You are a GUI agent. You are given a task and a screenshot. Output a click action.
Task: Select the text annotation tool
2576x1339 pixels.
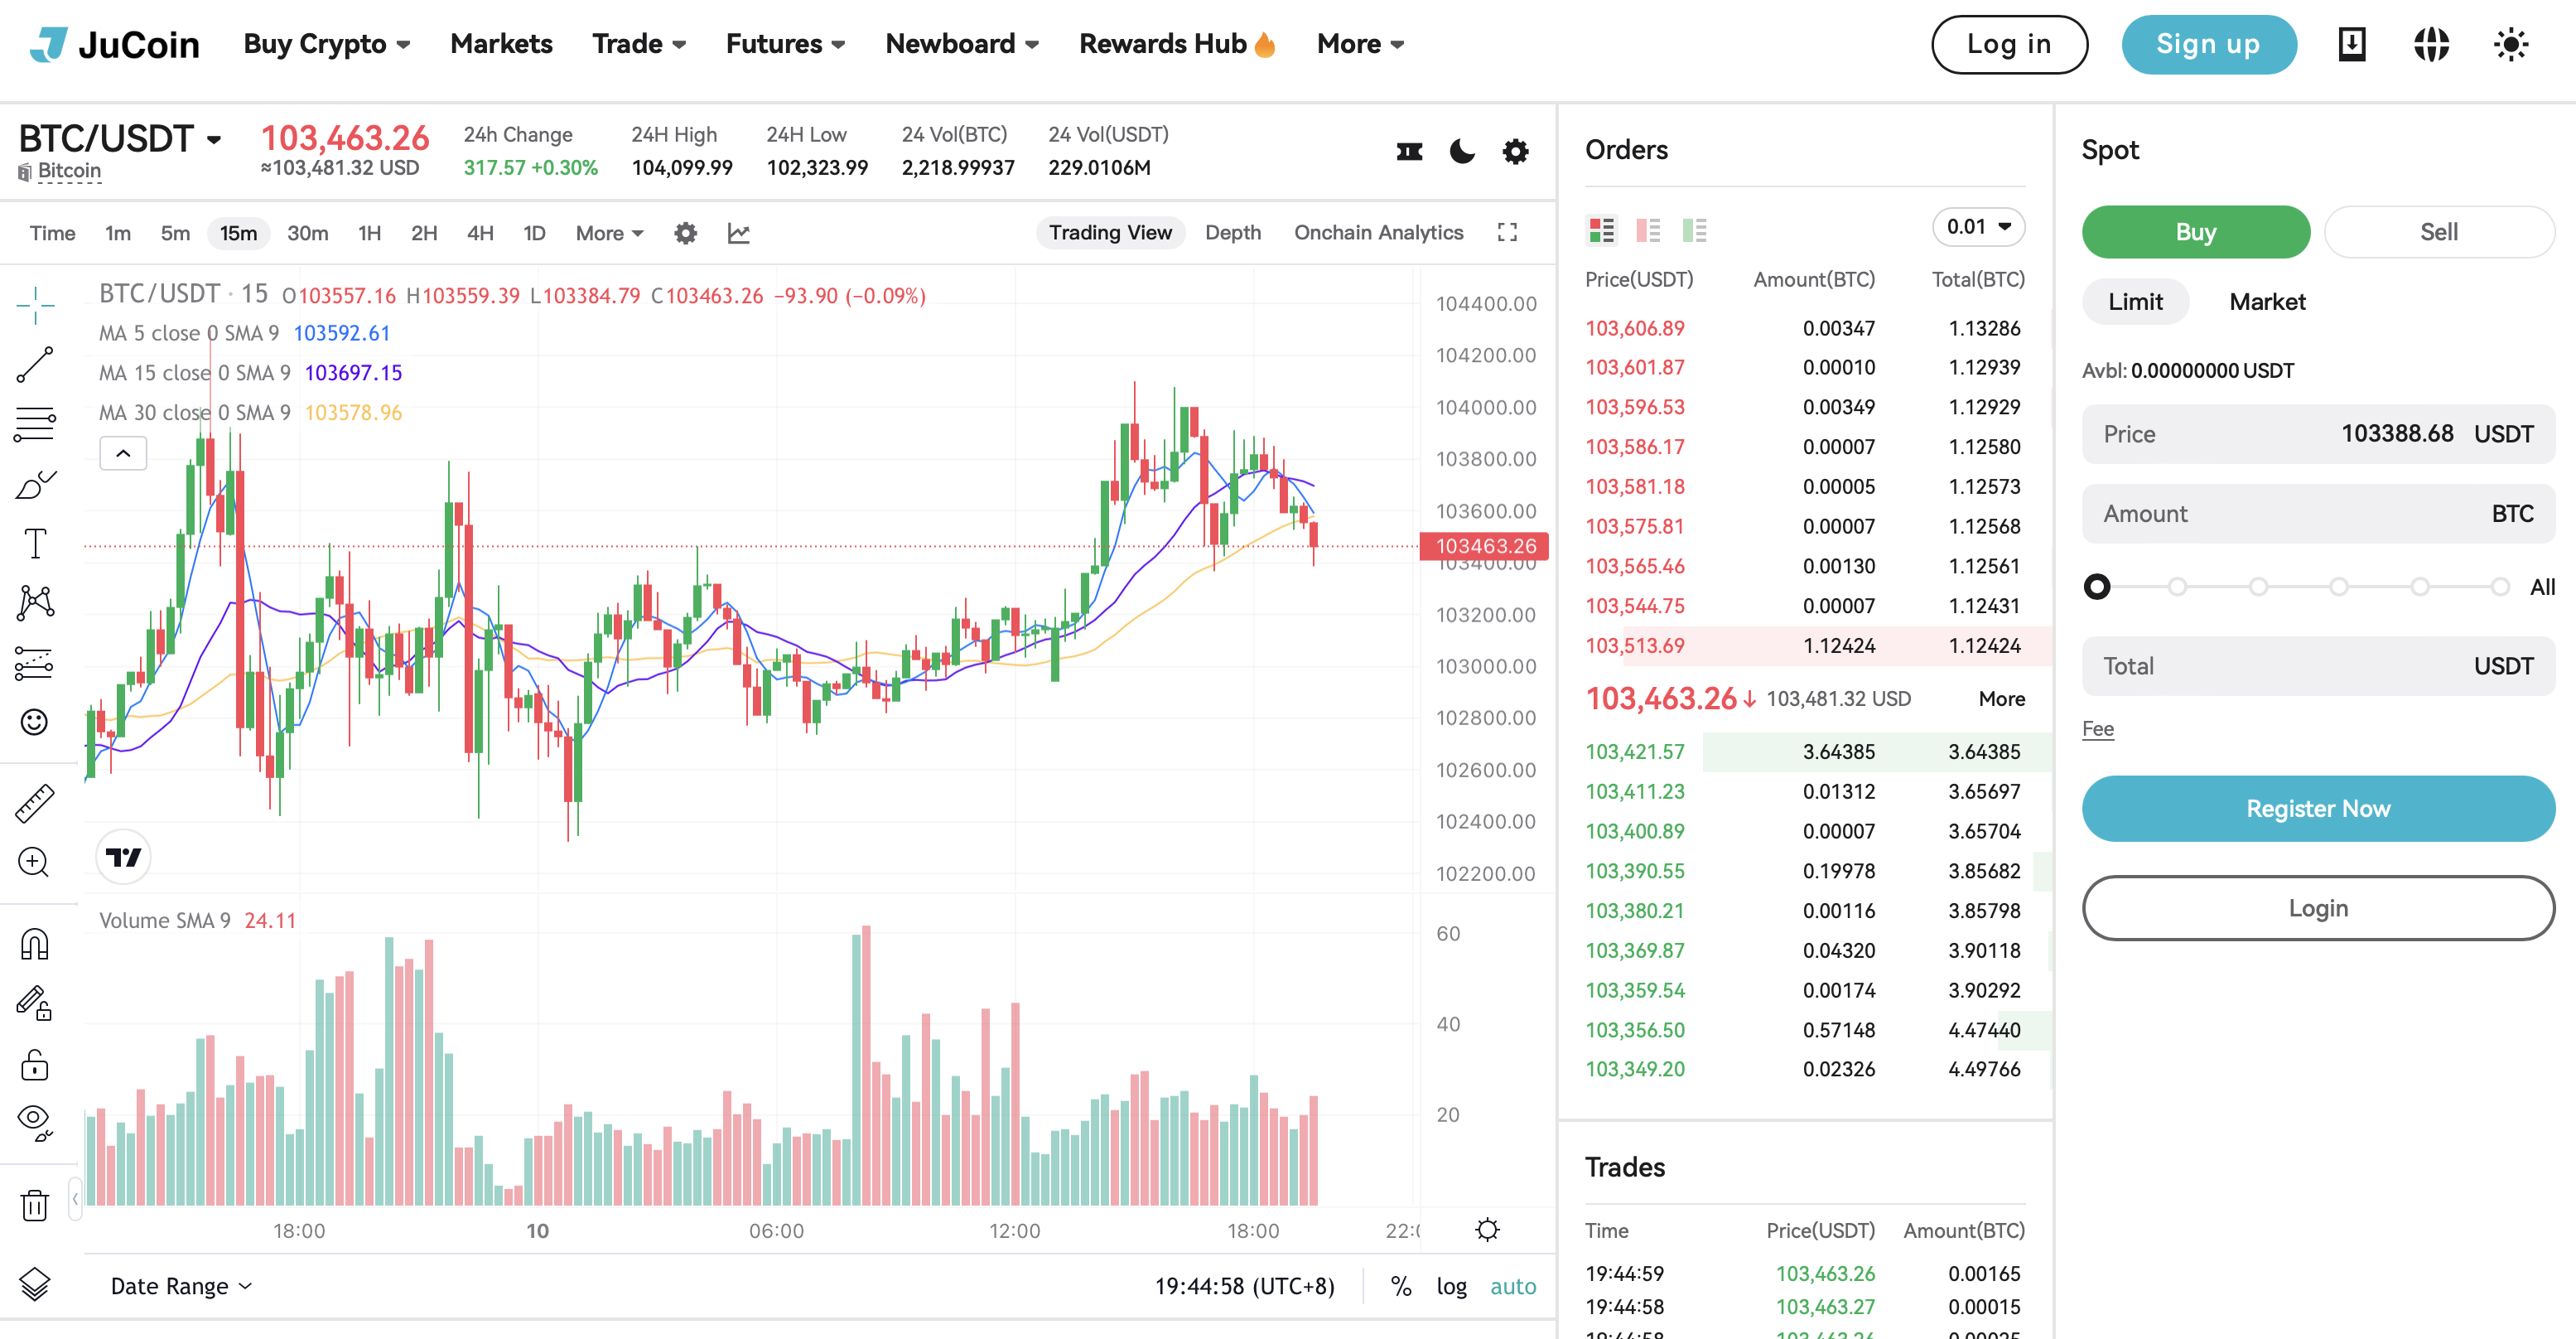tap(35, 544)
